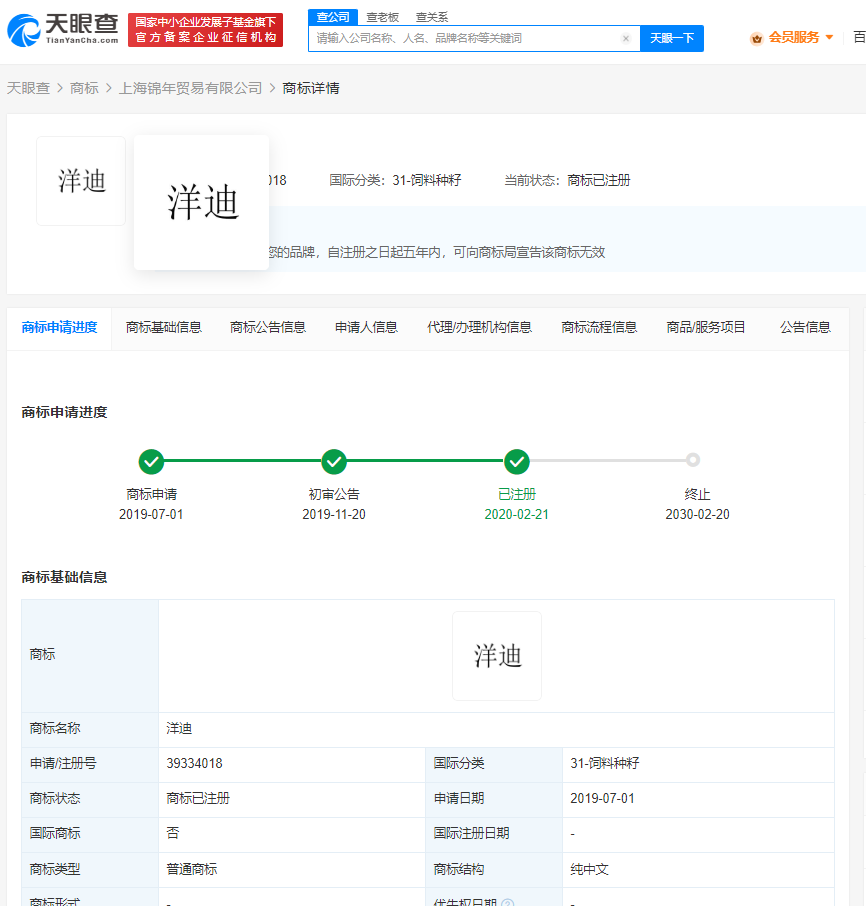Select the 查关系 search tab
Screen dimensions: 866x906
(432, 17)
